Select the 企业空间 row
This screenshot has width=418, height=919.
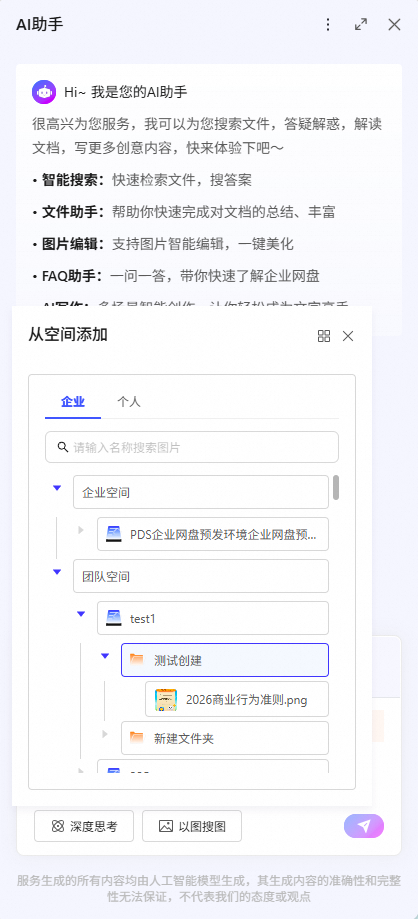(201, 492)
